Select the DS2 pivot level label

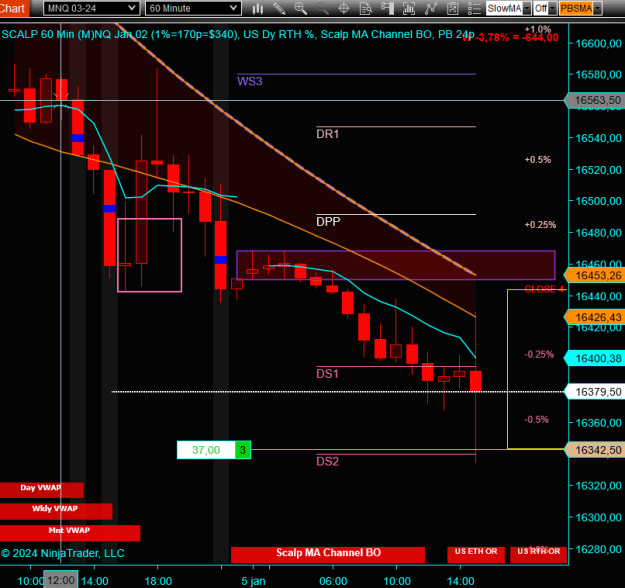tap(327, 462)
